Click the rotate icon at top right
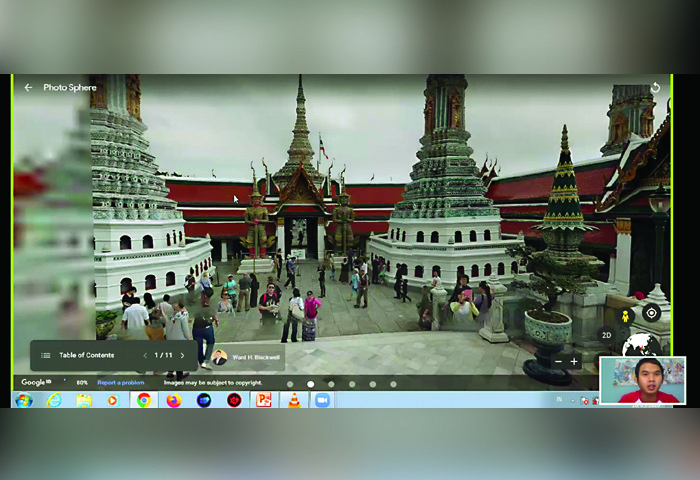Image resolution: width=700 pixels, height=480 pixels. tap(655, 88)
